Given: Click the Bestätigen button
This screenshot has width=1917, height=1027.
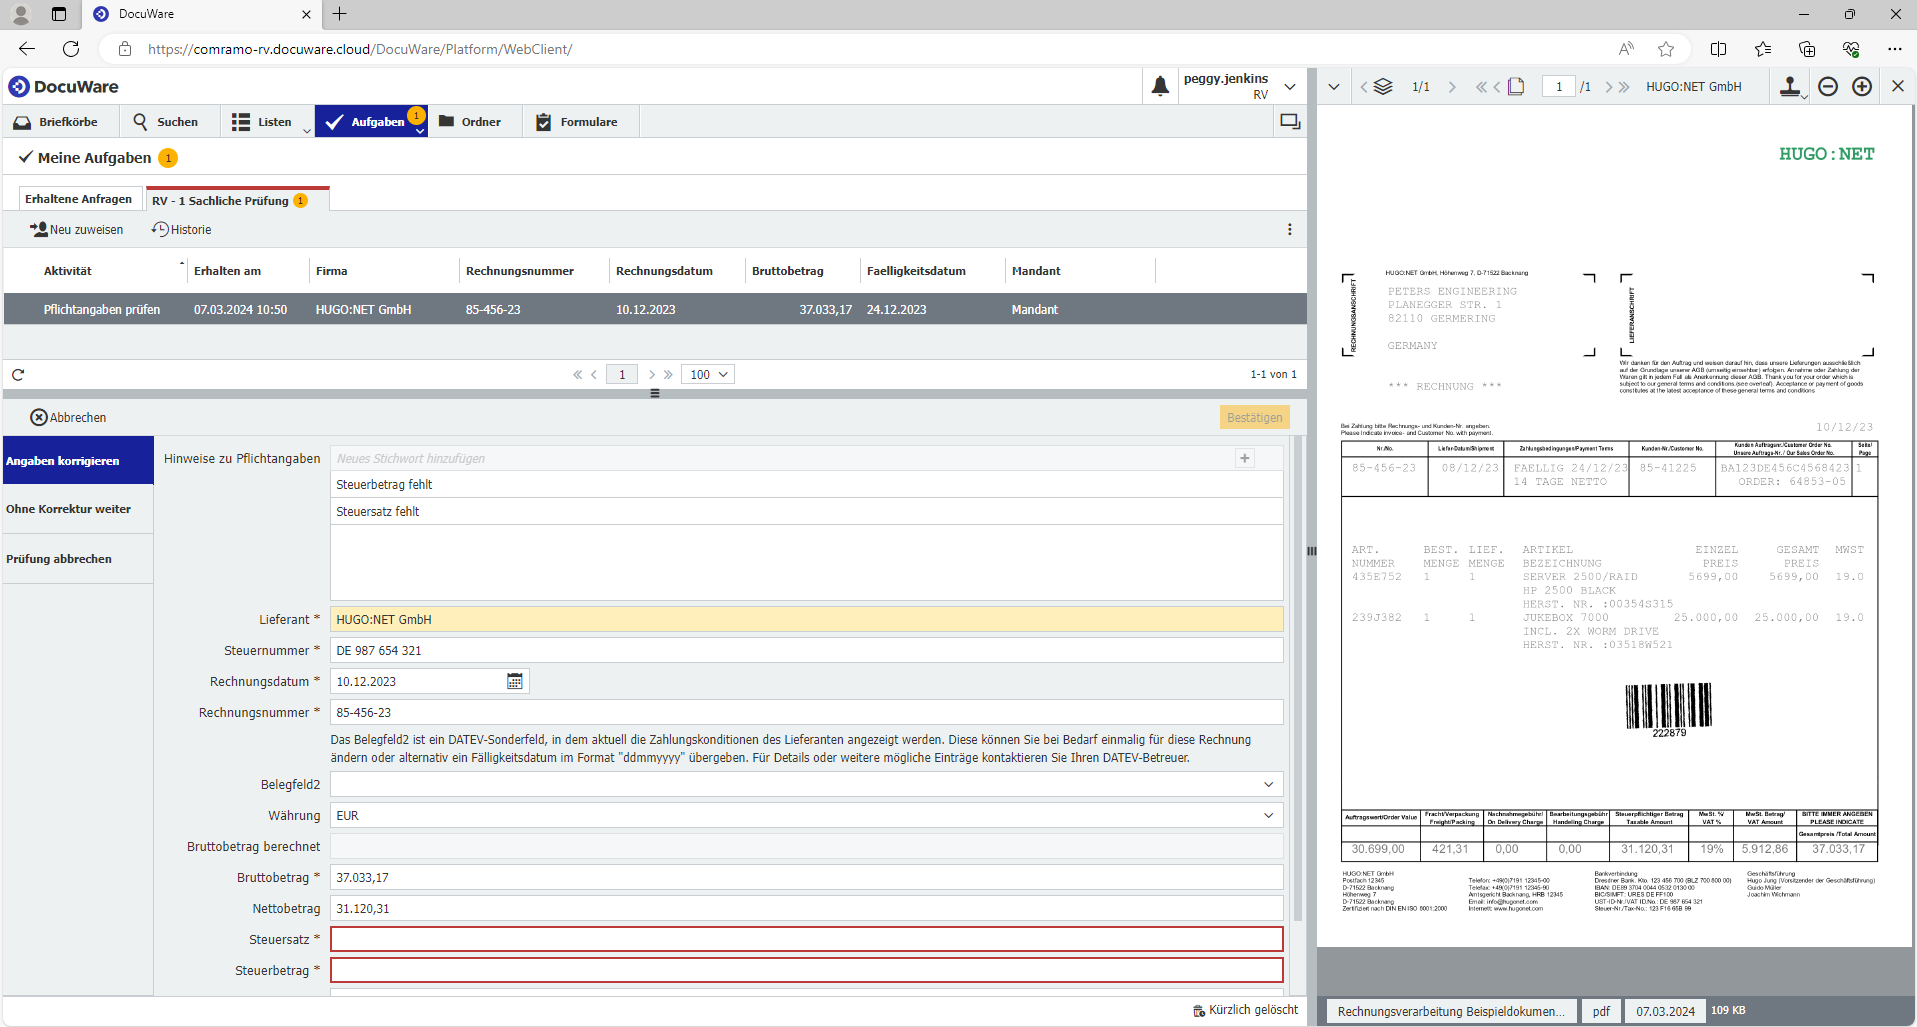Looking at the screenshot, I should pos(1254,418).
